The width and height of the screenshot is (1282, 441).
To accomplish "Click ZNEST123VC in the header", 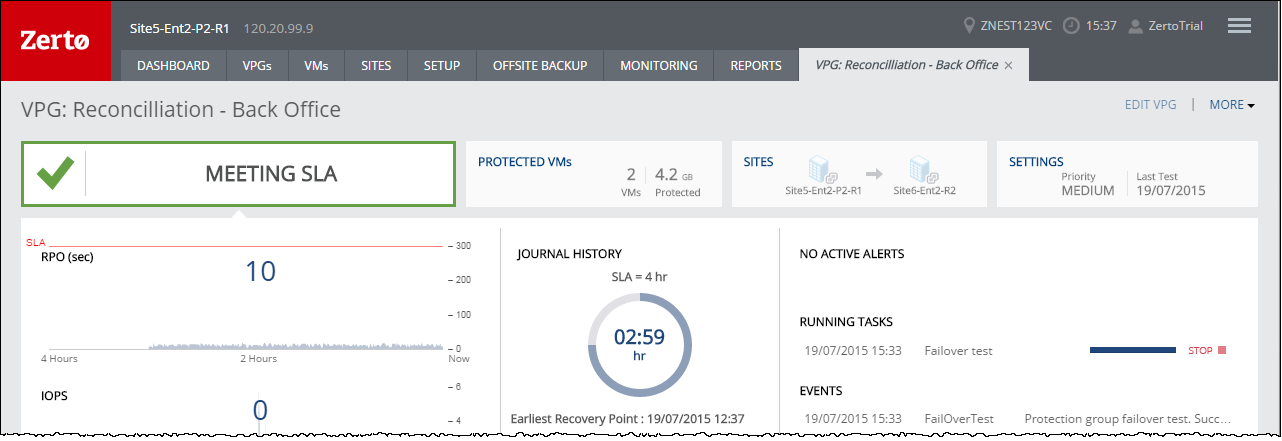I will pos(1017,26).
